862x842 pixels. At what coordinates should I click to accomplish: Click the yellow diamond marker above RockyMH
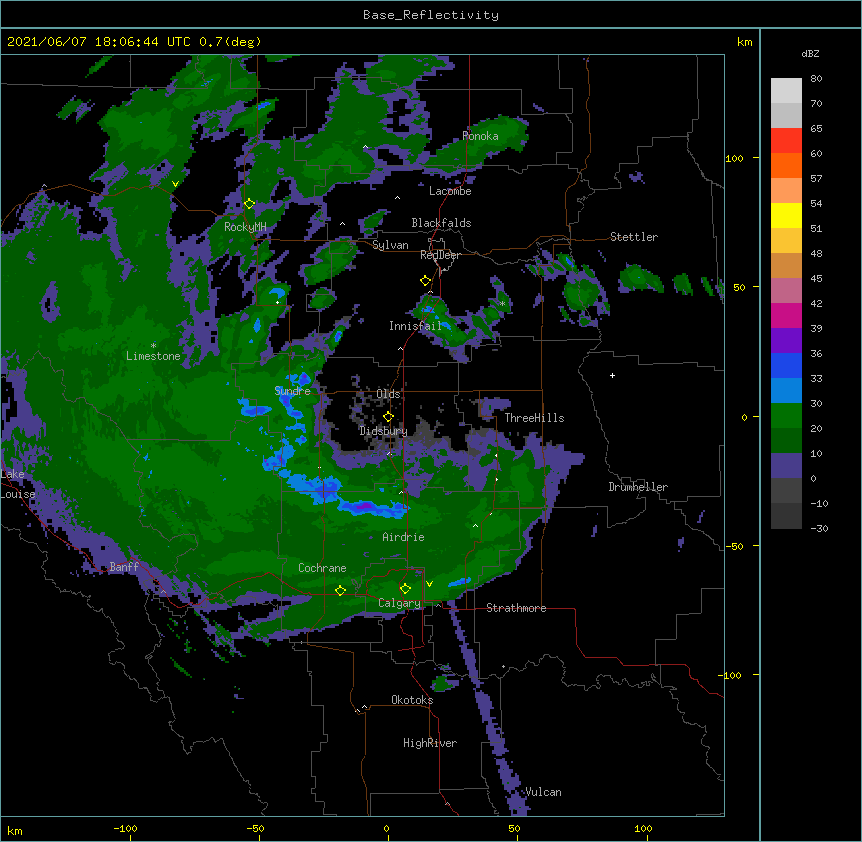[x=249, y=204]
